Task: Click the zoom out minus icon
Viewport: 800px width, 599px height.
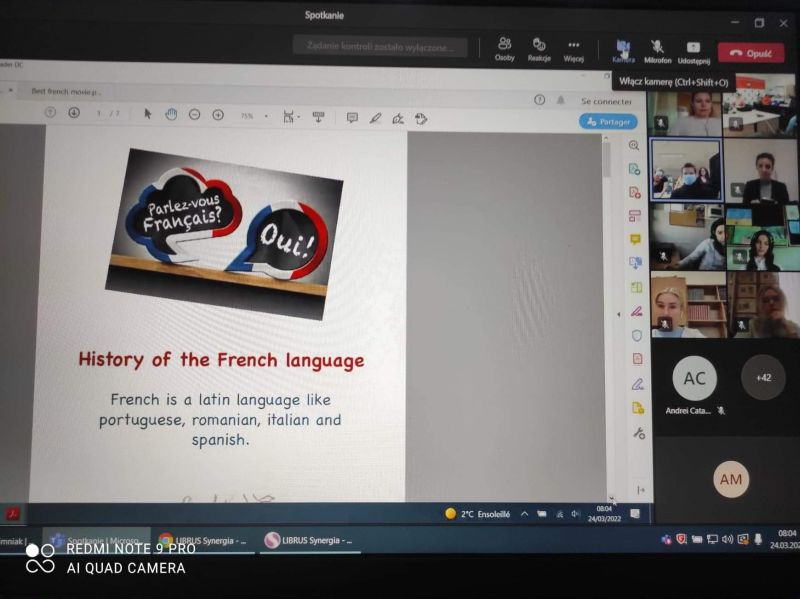Action: 194,115
